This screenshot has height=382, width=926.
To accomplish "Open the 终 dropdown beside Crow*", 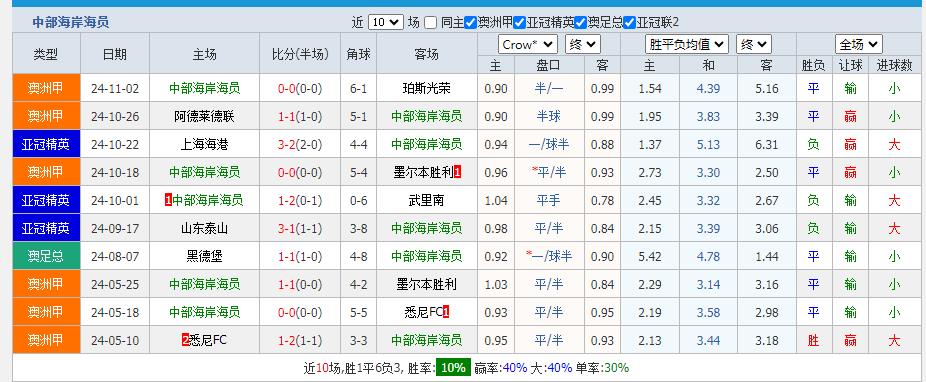I will [x=582, y=44].
